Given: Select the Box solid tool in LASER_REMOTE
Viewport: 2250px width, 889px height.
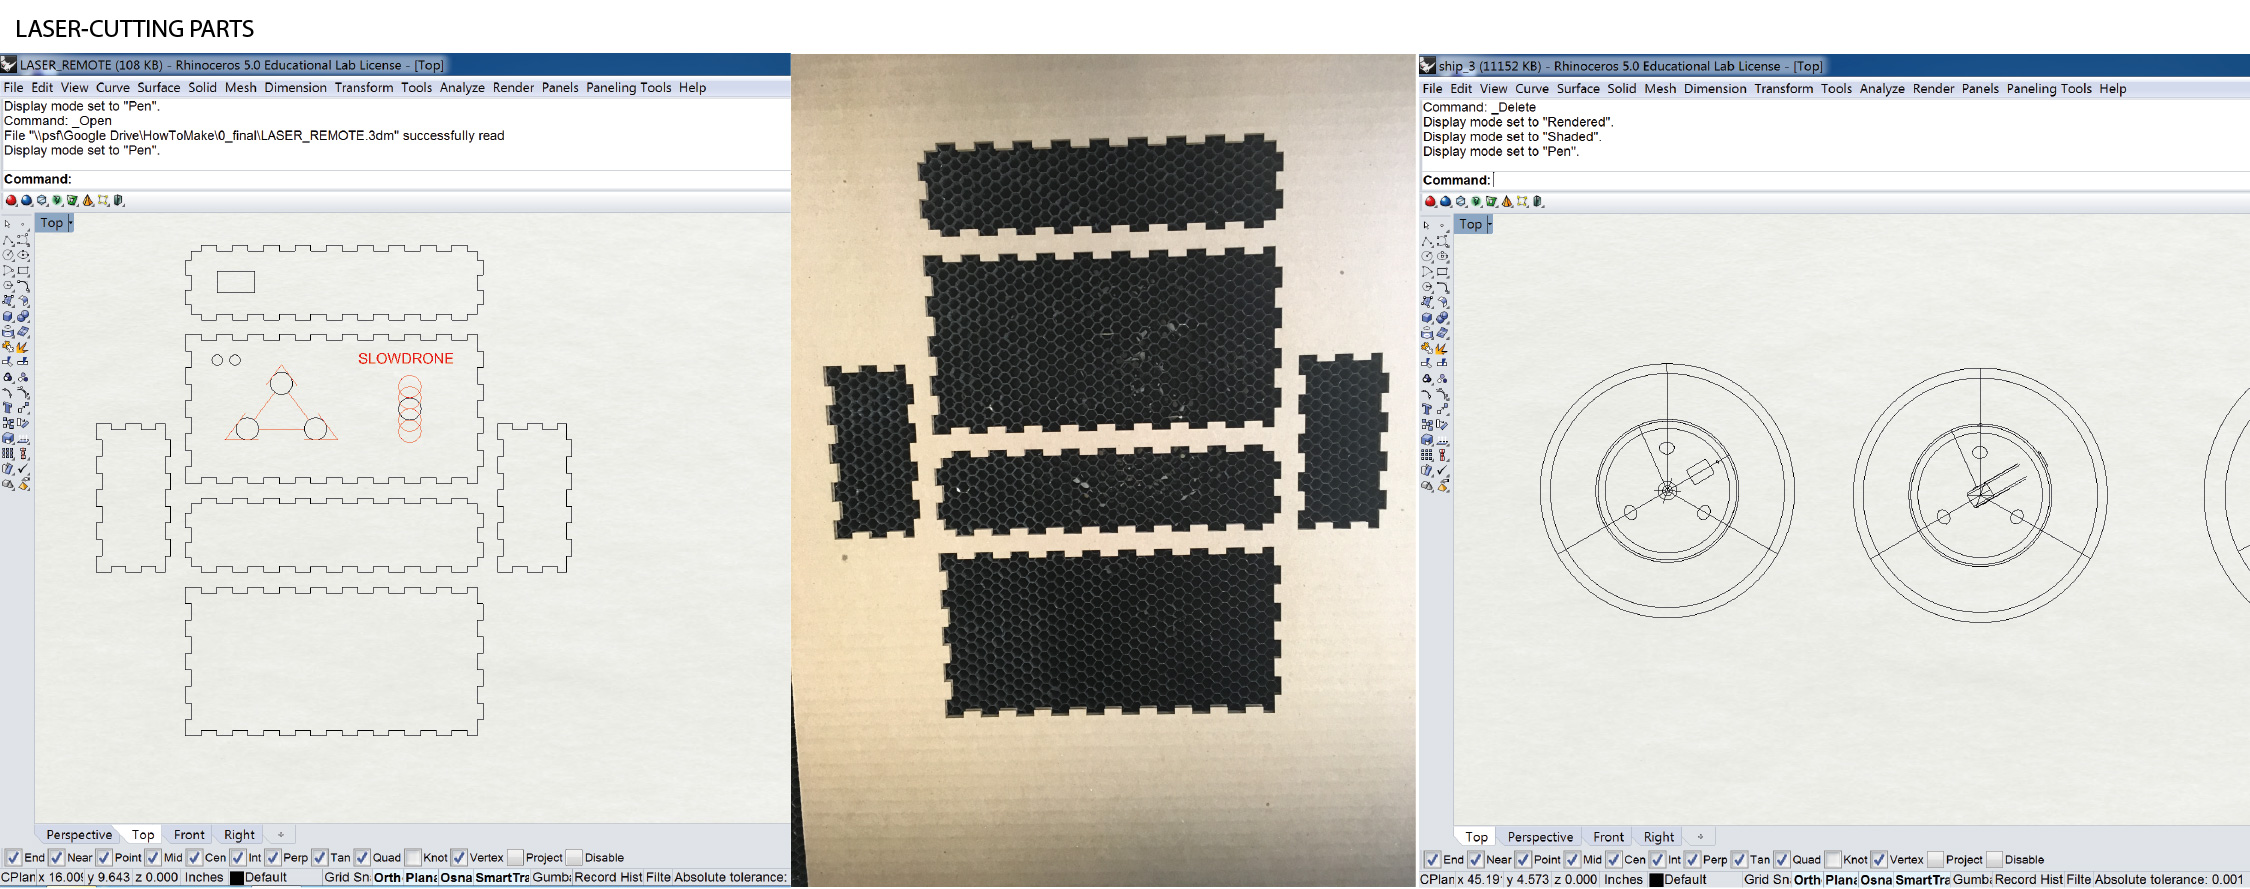Looking at the screenshot, I should [x=8, y=315].
